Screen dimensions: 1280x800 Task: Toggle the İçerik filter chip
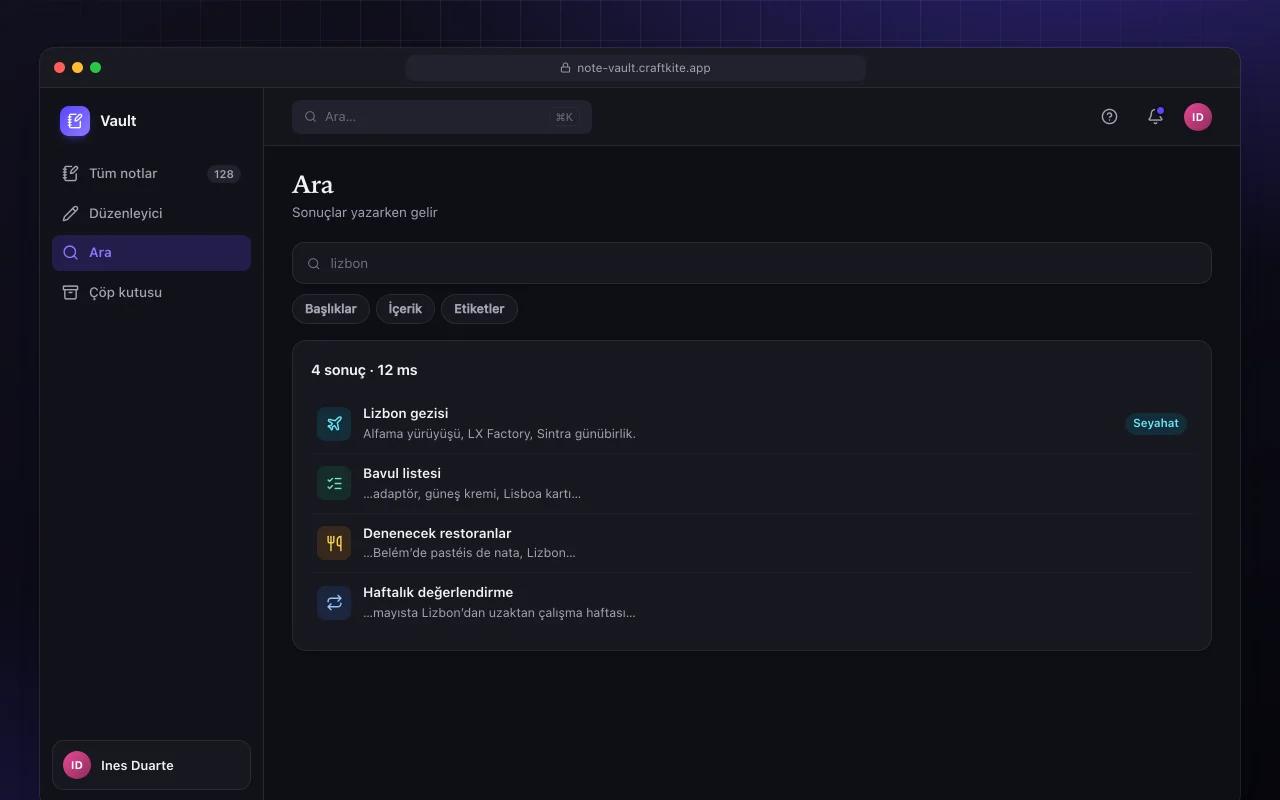click(405, 309)
